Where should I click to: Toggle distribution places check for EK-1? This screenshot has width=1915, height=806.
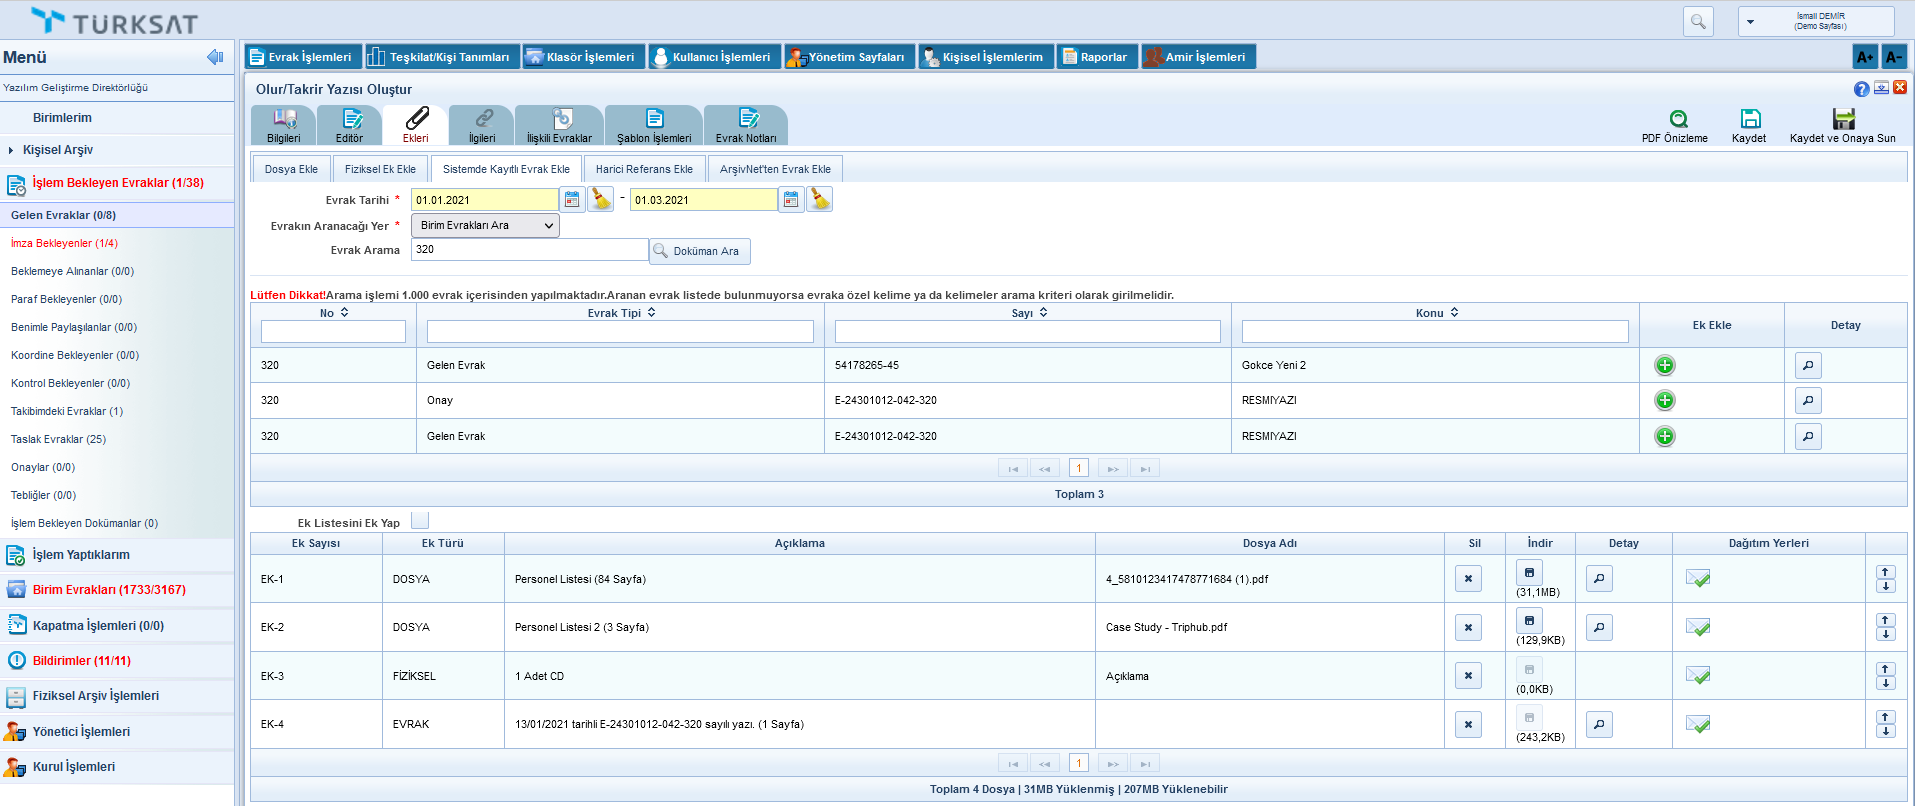coord(1697,579)
